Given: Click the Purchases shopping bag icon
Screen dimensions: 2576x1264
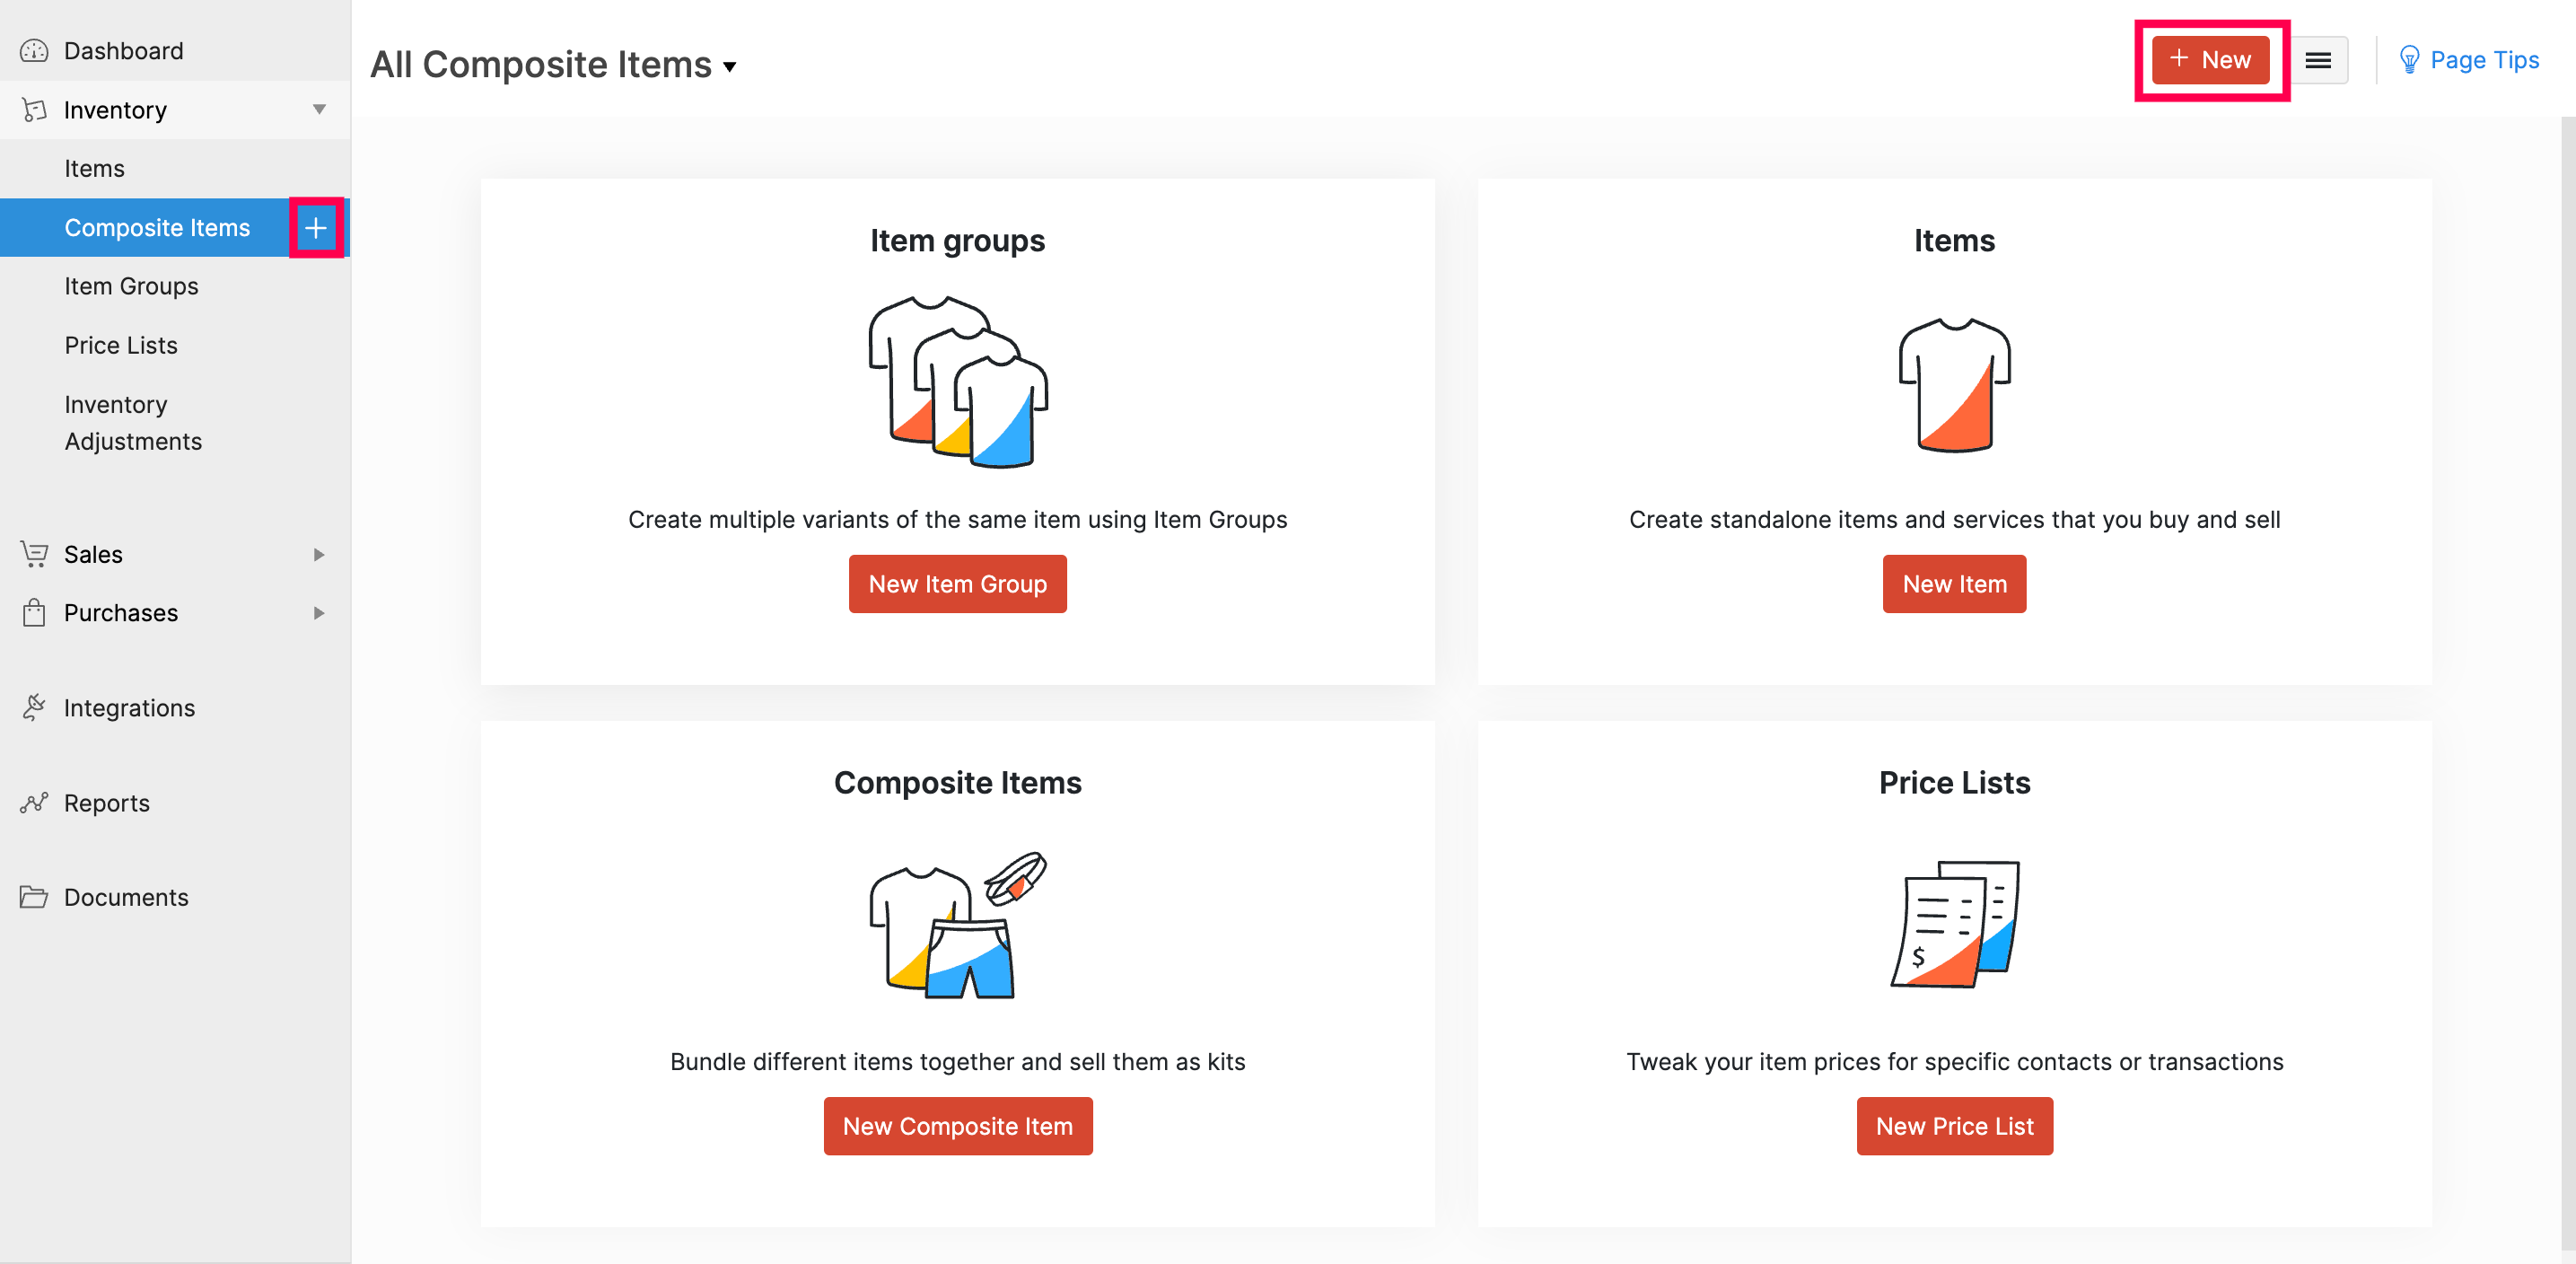Looking at the screenshot, I should coord(34,612).
